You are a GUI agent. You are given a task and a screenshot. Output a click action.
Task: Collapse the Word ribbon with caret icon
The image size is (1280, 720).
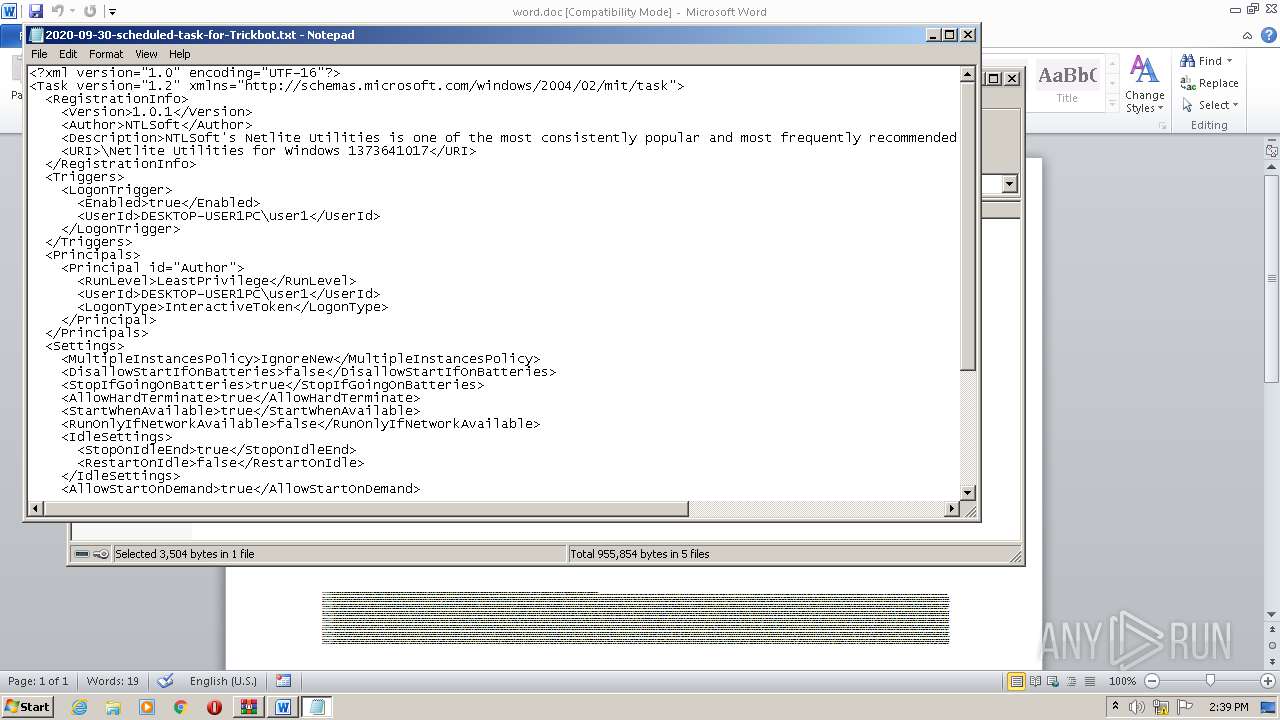coord(1249,34)
